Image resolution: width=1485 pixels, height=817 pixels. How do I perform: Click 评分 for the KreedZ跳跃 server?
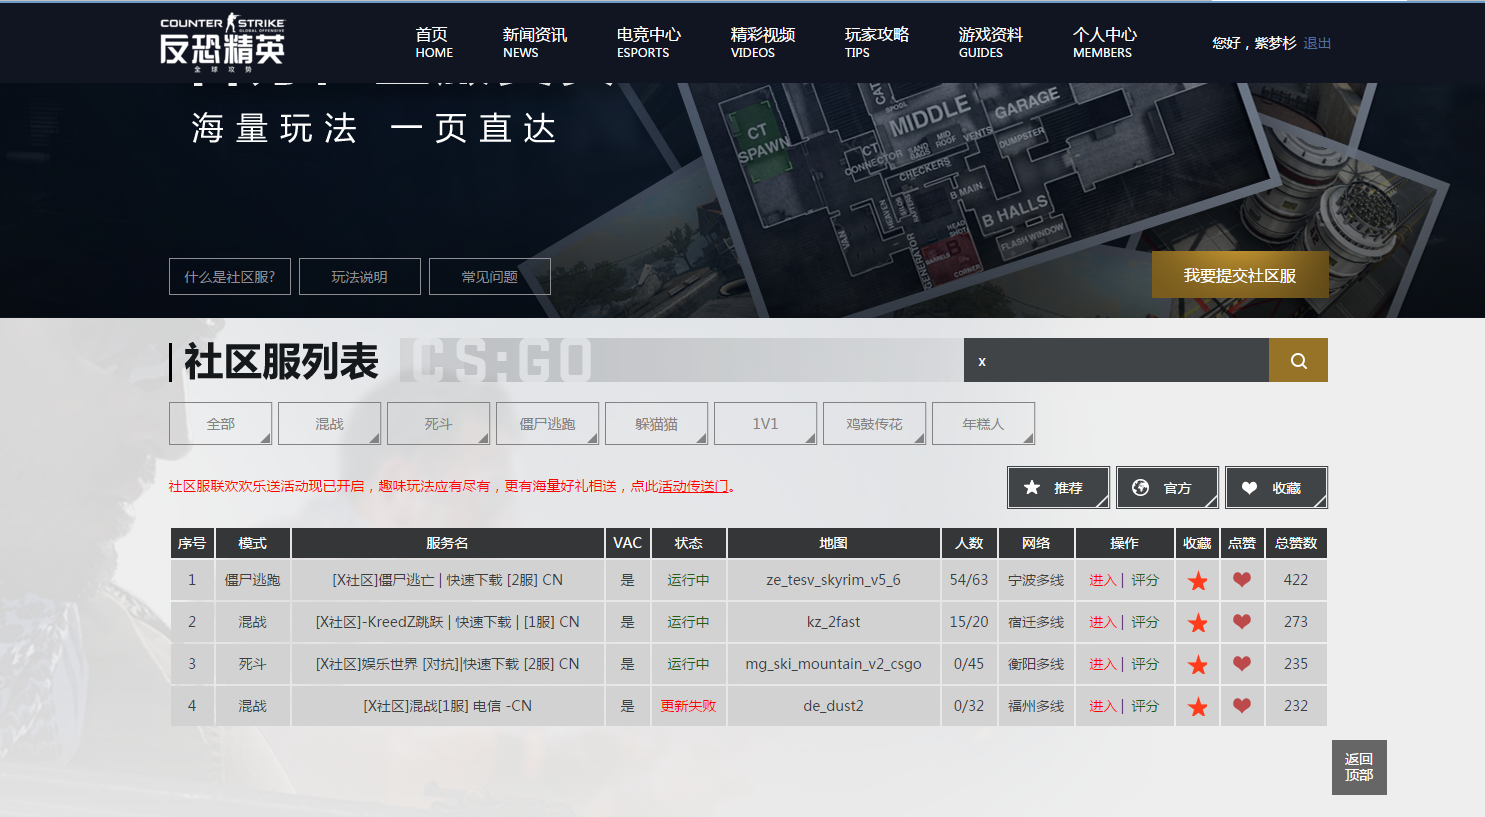[x=1145, y=621]
